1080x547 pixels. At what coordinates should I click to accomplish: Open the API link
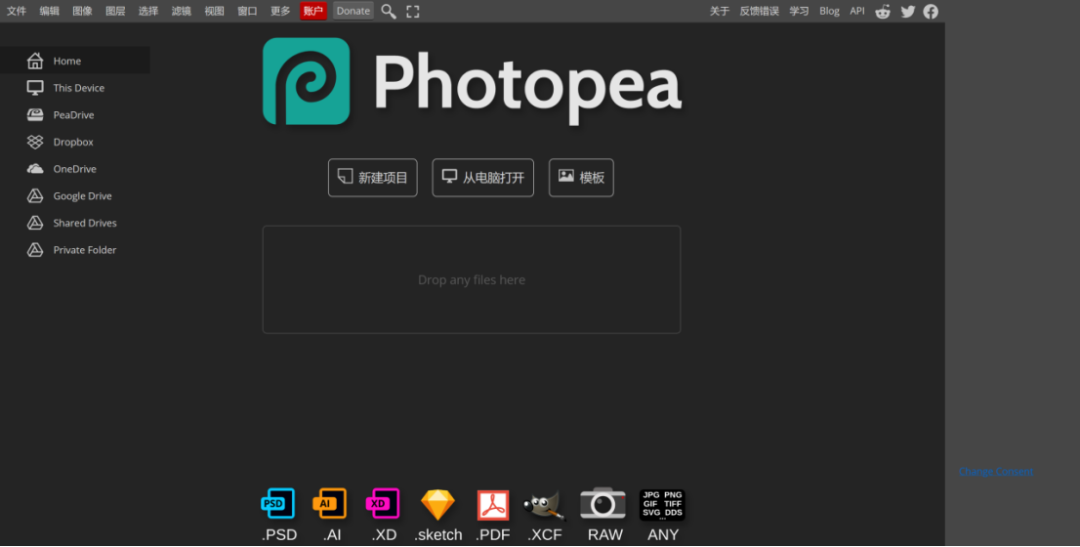[x=858, y=11]
